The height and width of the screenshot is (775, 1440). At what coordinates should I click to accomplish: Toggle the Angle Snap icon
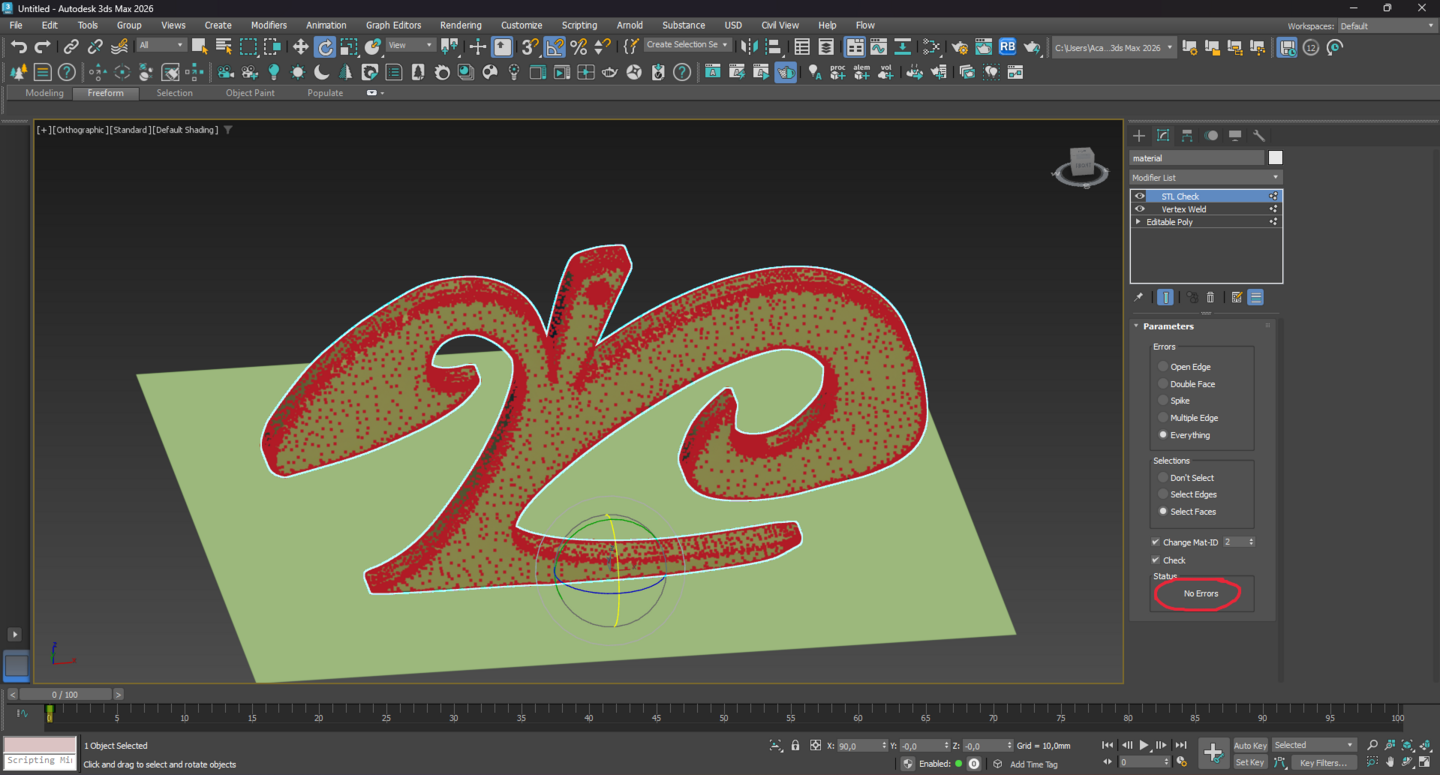tap(554, 47)
